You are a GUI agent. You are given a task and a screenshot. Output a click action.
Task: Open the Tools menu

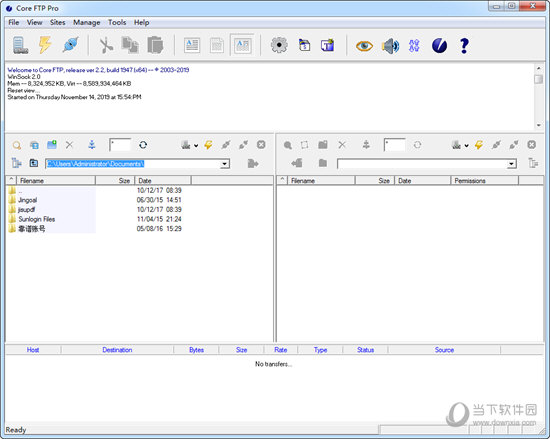[x=117, y=22]
